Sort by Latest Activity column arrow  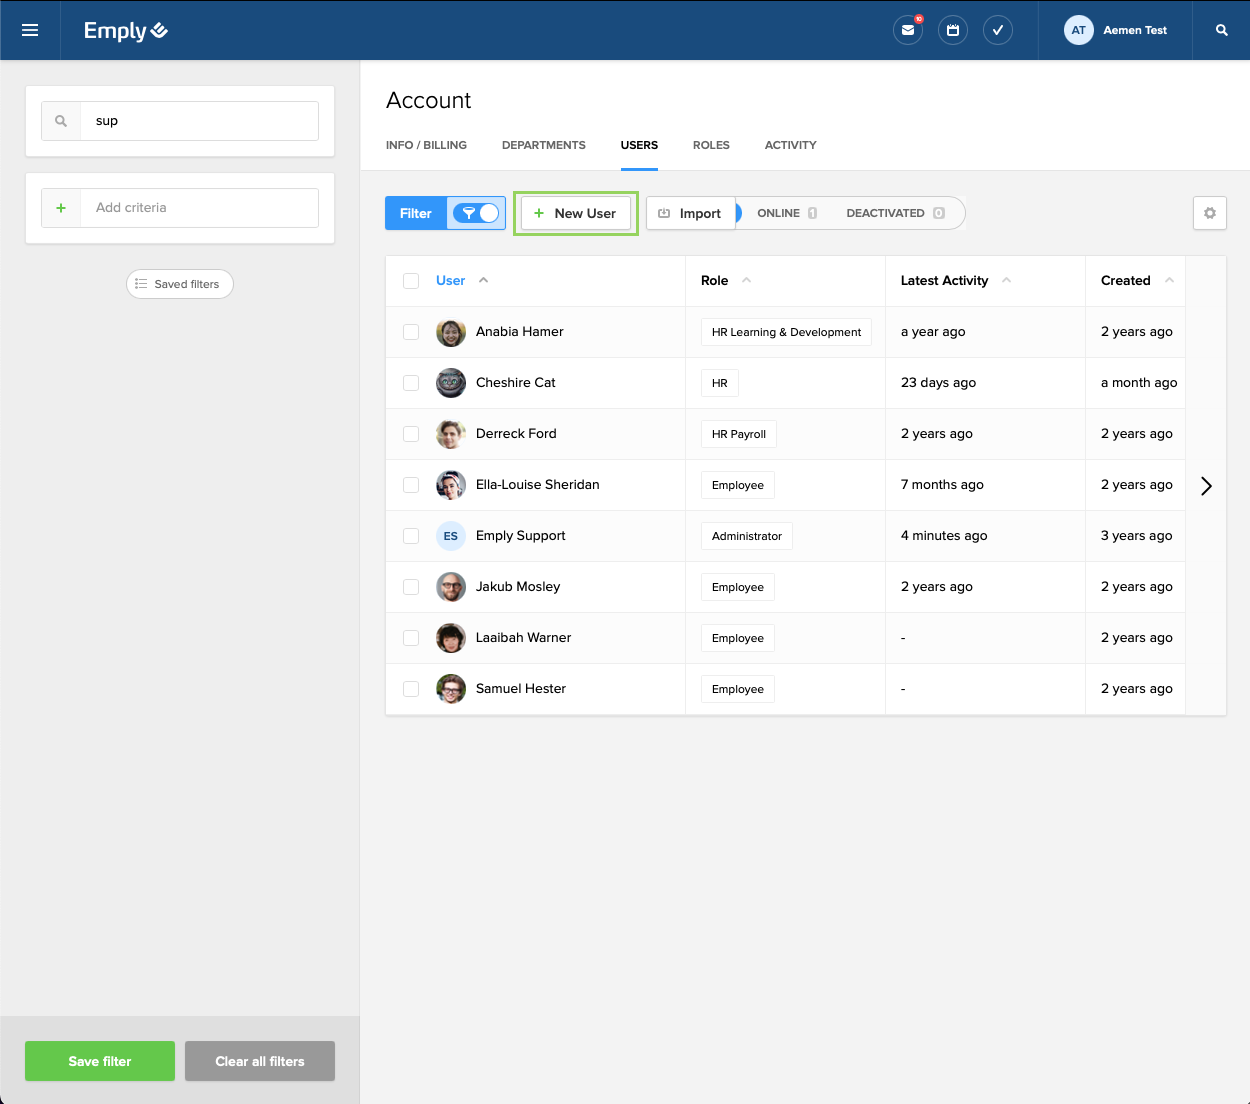tap(1006, 281)
